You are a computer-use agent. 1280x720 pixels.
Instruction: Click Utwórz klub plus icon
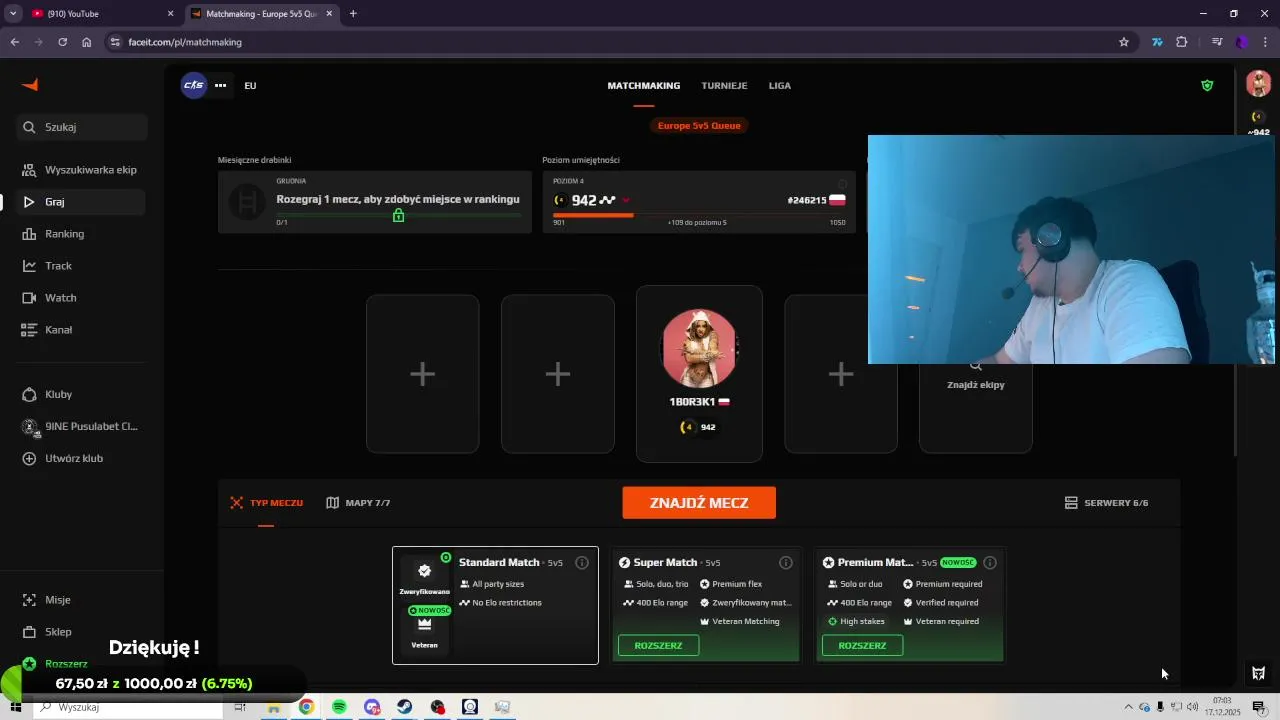point(29,458)
